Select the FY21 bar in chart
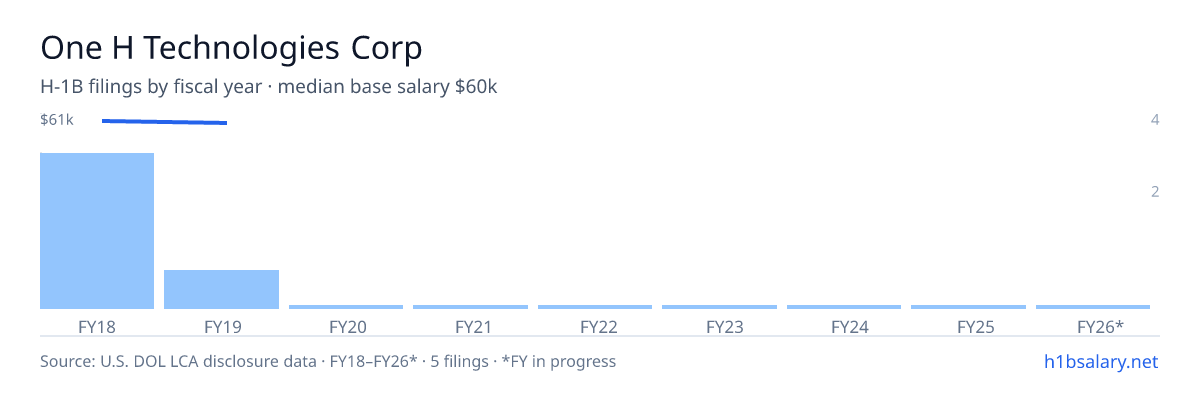 (470, 307)
